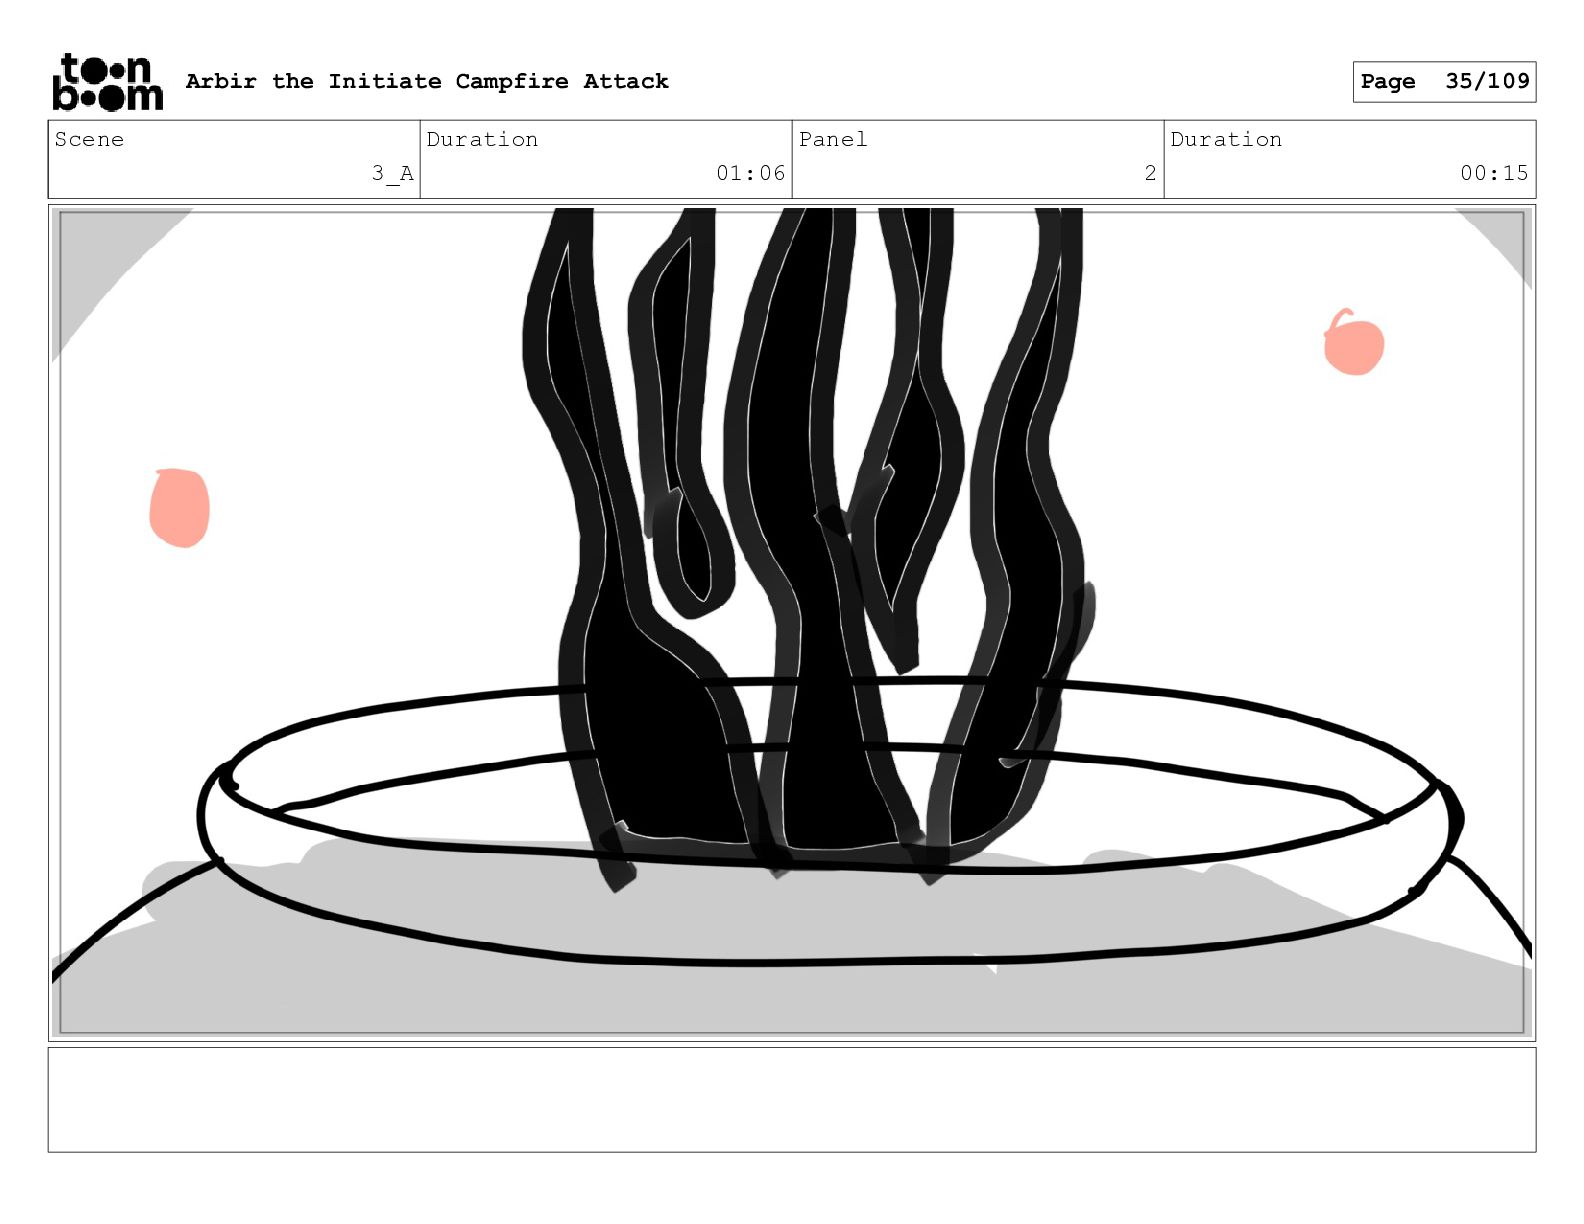Image resolution: width=1584 pixels, height=1224 pixels.
Task: Click the 'Page 35/109' indicator box
Action: coord(1444,82)
